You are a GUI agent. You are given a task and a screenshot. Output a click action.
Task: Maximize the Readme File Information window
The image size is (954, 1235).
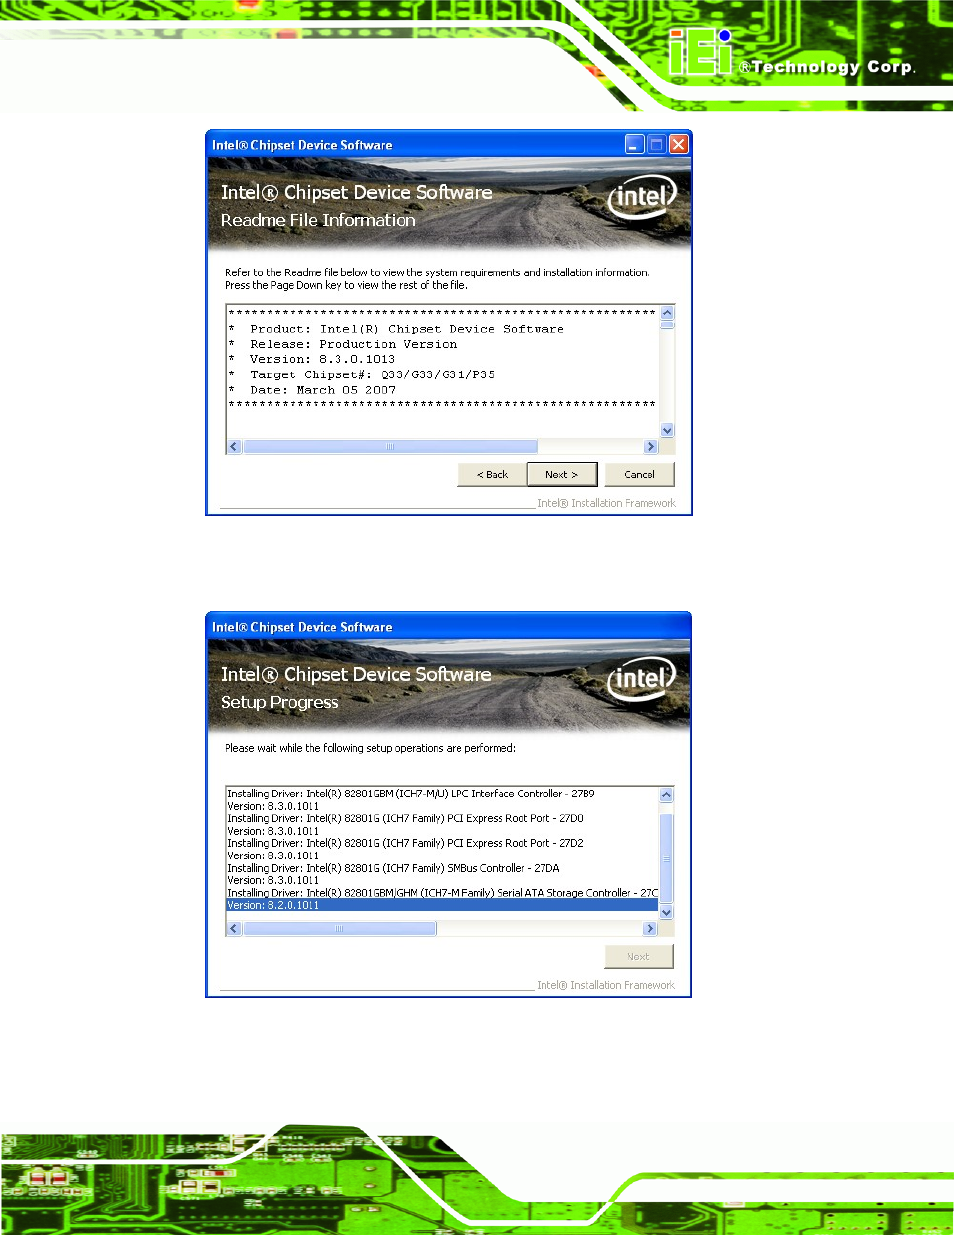click(656, 145)
